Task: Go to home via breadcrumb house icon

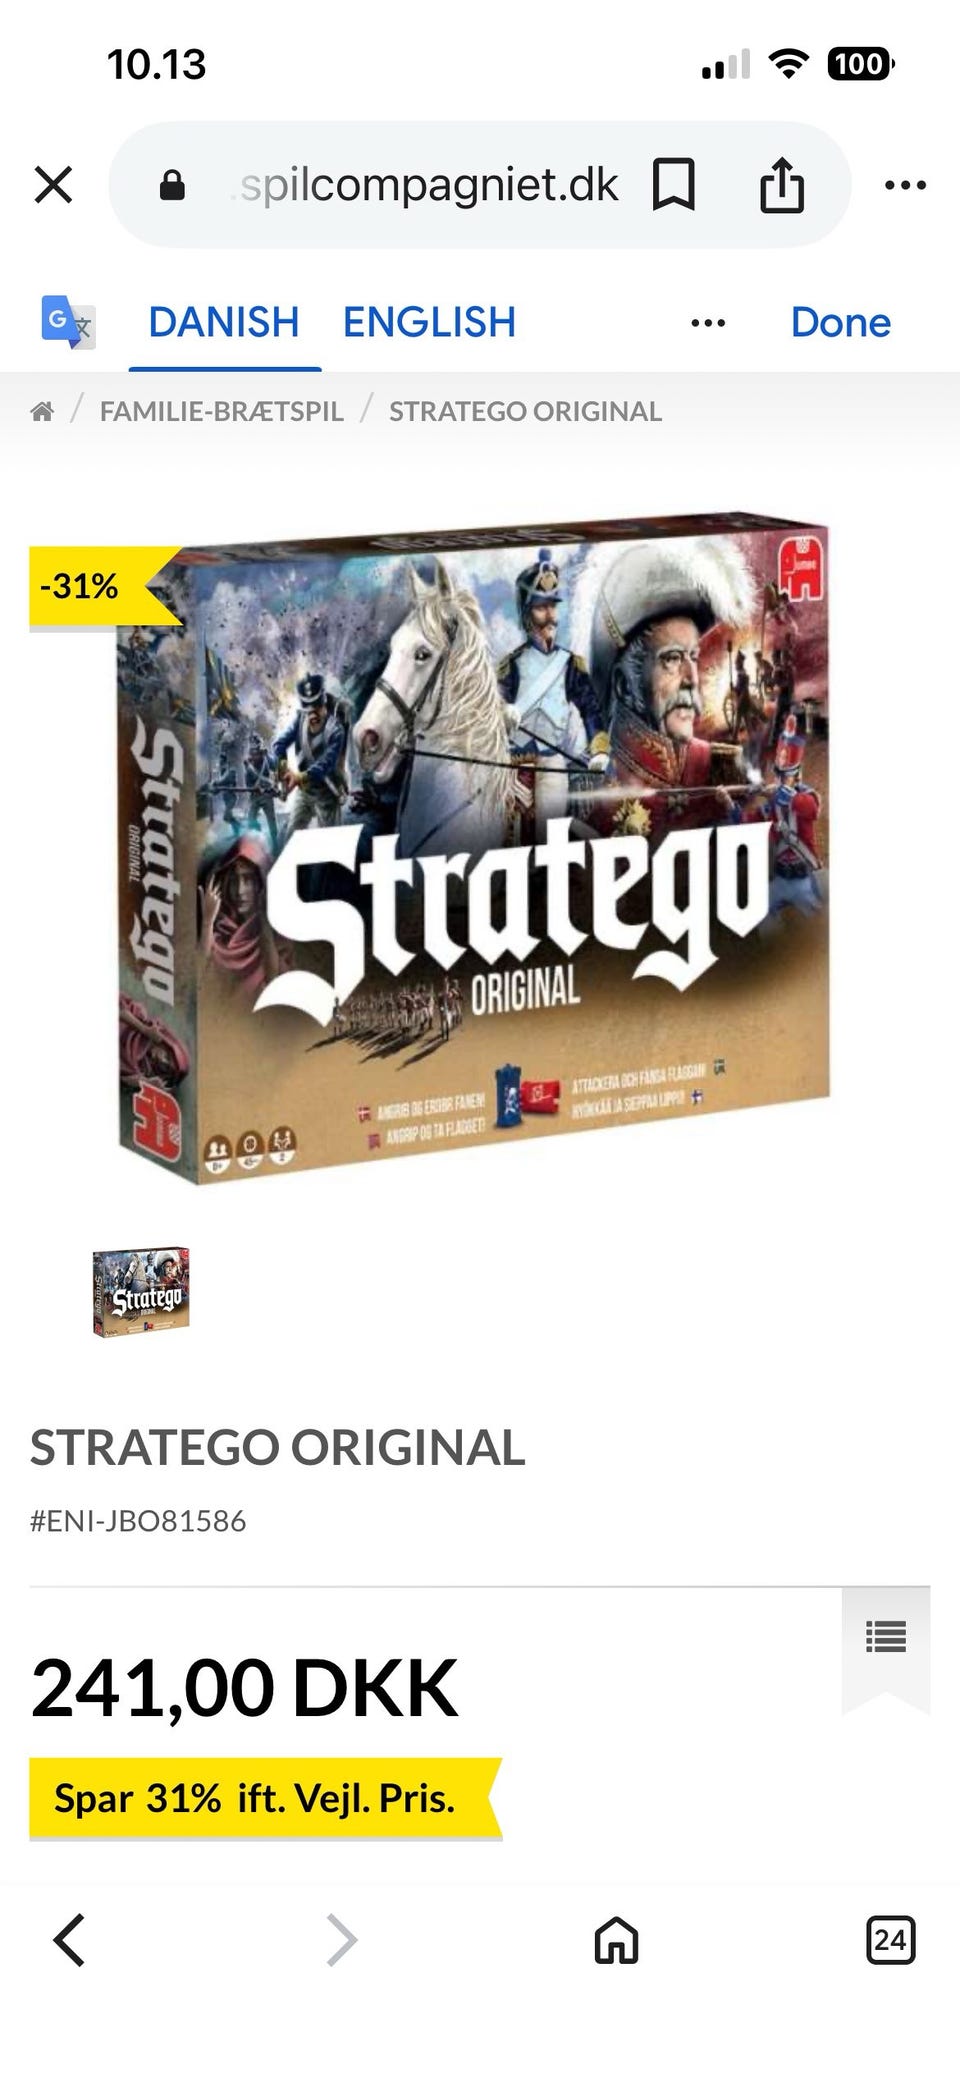Action: click(x=42, y=411)
